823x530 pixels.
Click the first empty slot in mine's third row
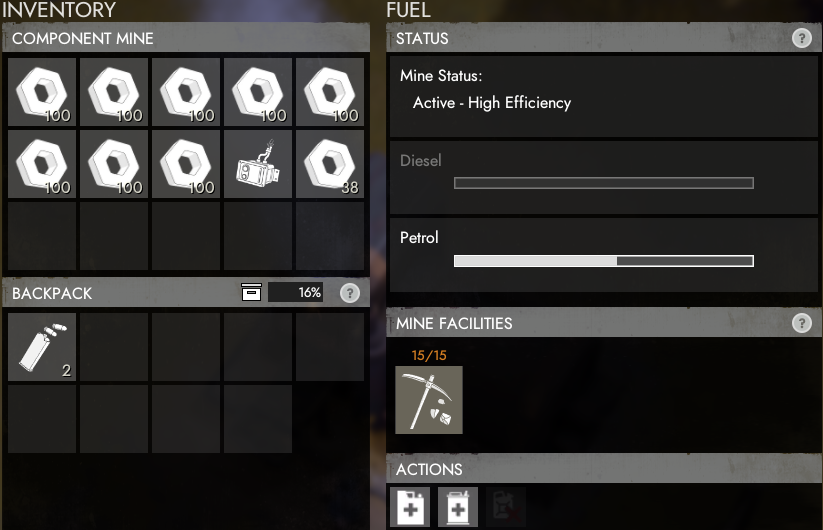tap(42, 236)
